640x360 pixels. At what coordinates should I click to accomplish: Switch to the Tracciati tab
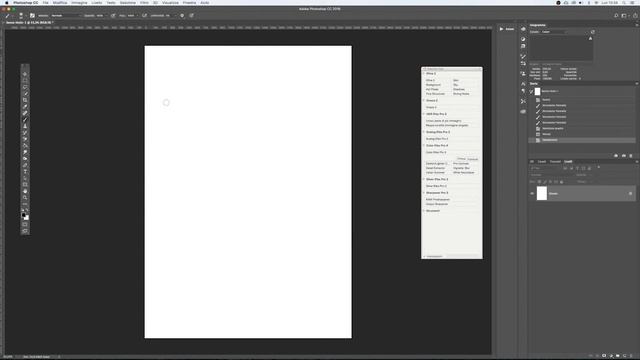(x=555, y=162)
